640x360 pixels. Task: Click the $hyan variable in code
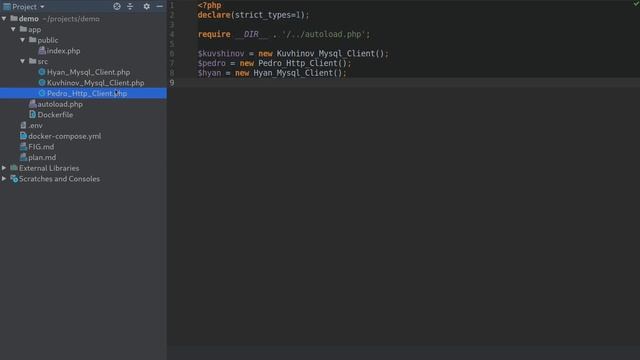pyautogui.click(x=209, y=73)
